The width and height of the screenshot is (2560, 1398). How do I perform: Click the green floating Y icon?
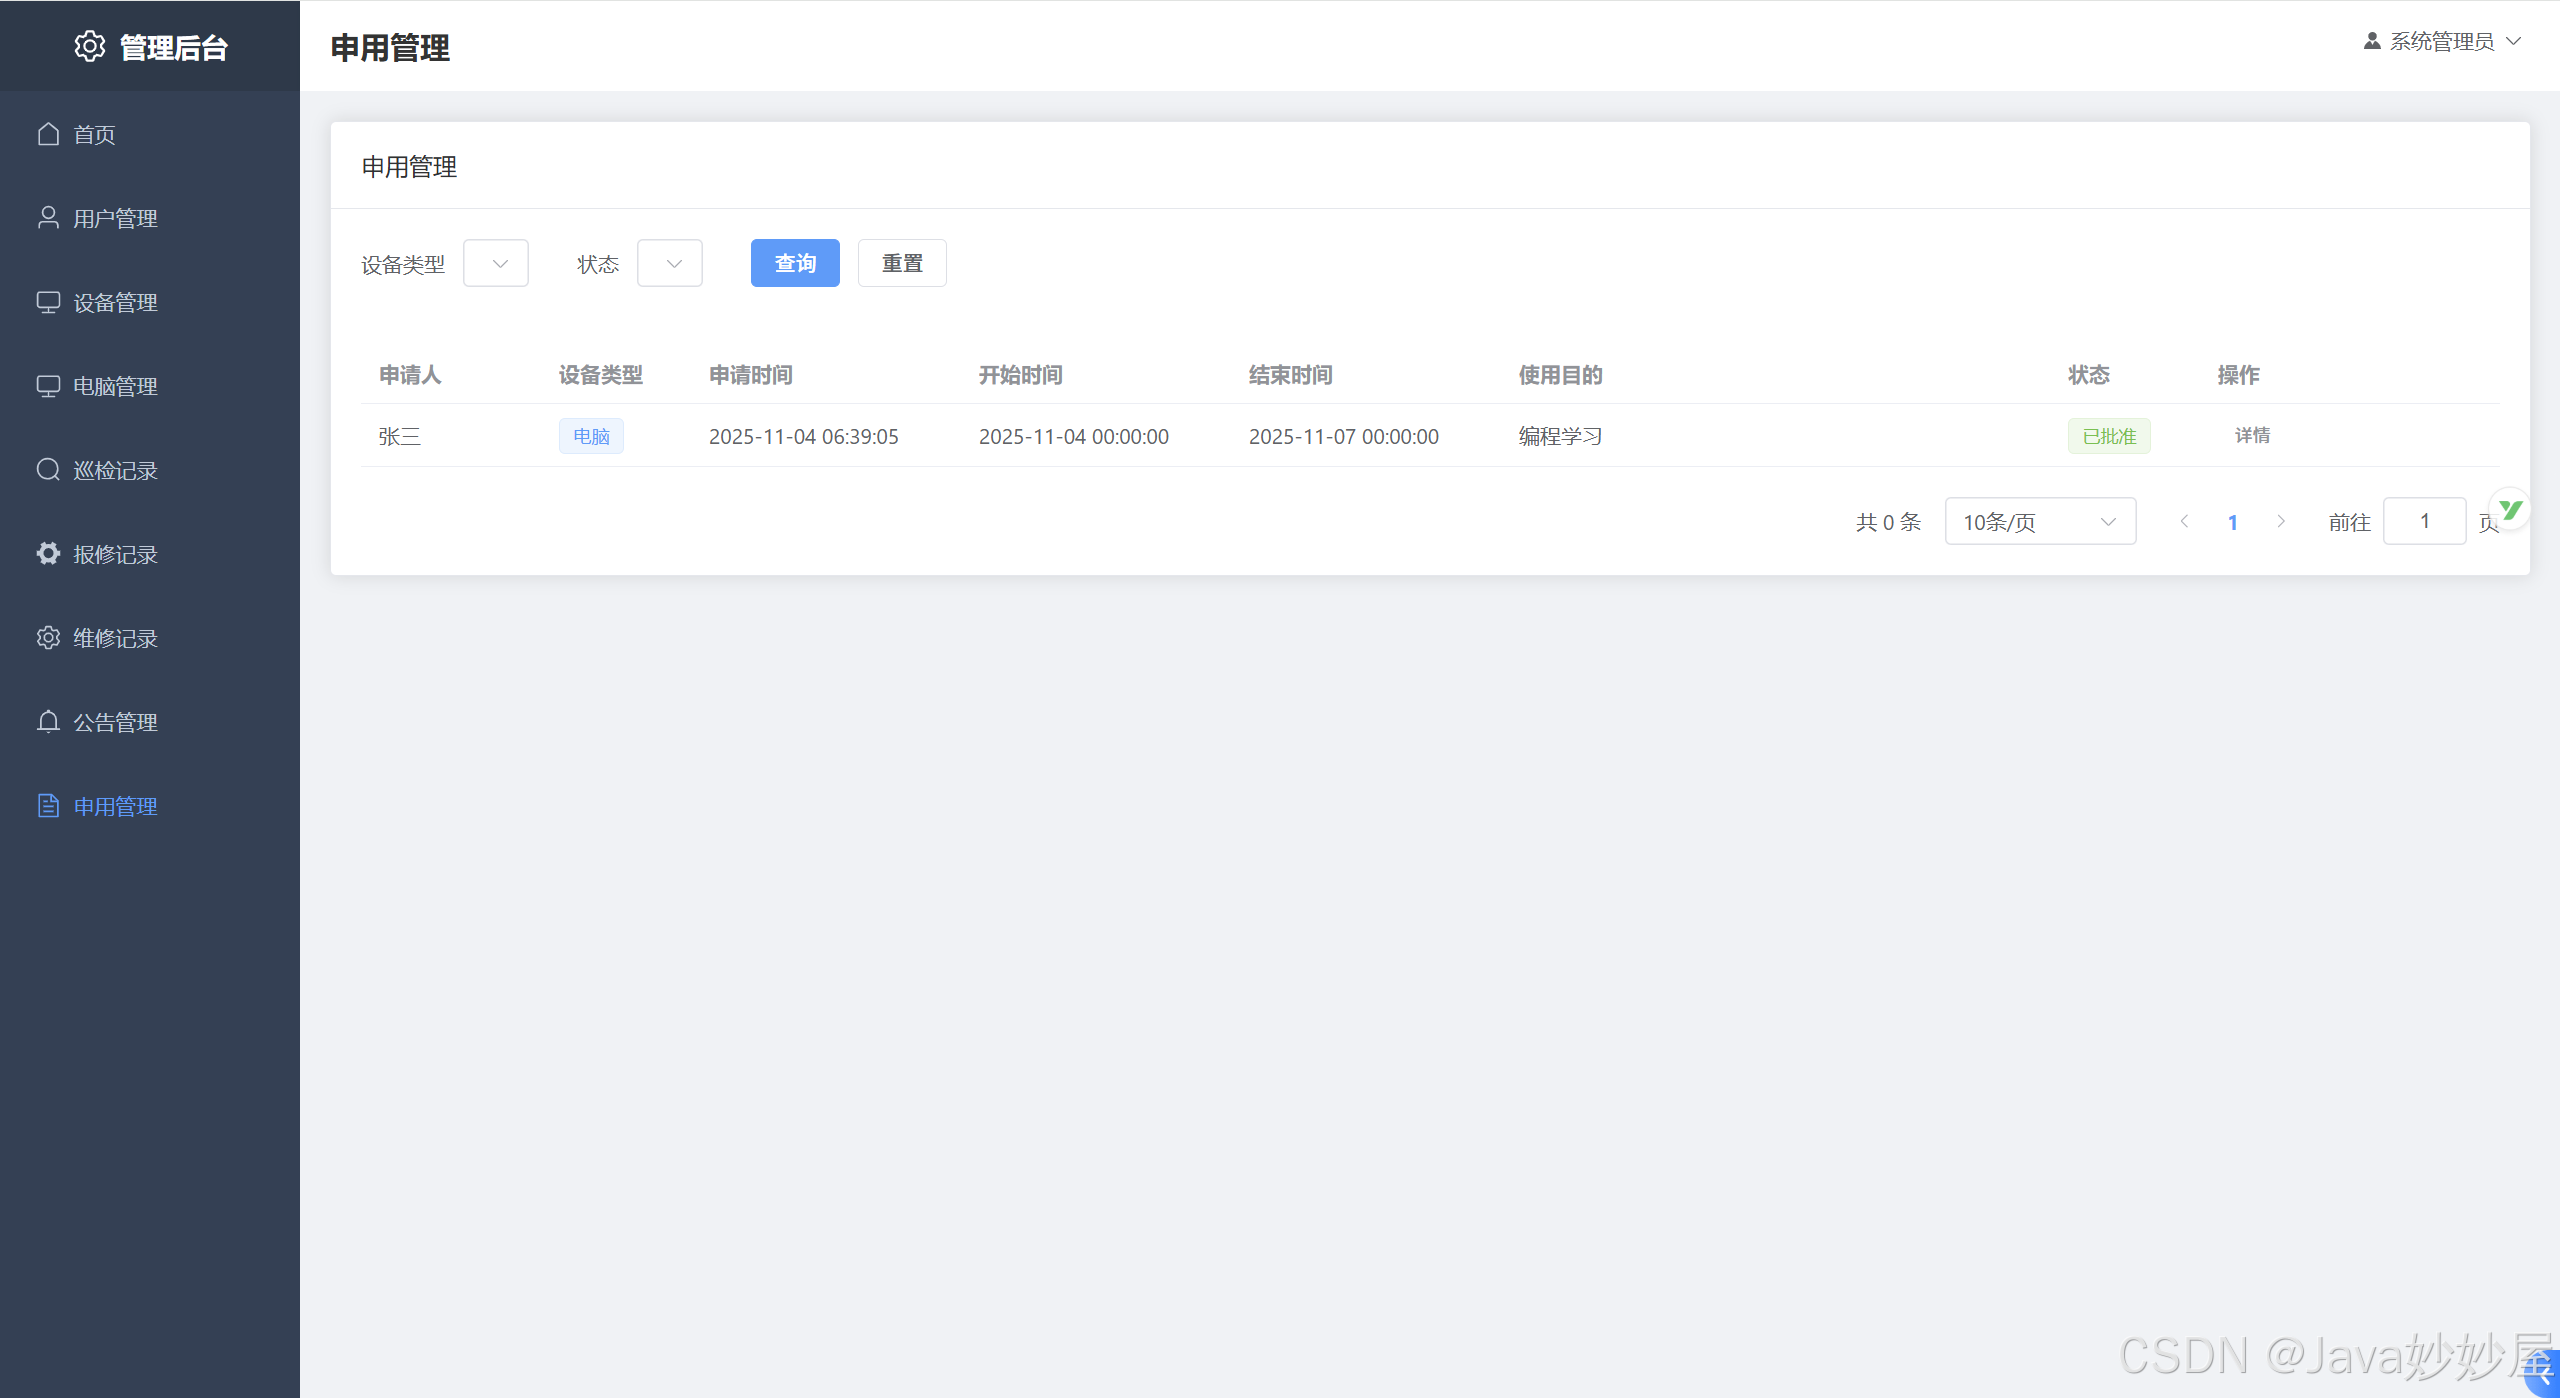(2510, 510)
